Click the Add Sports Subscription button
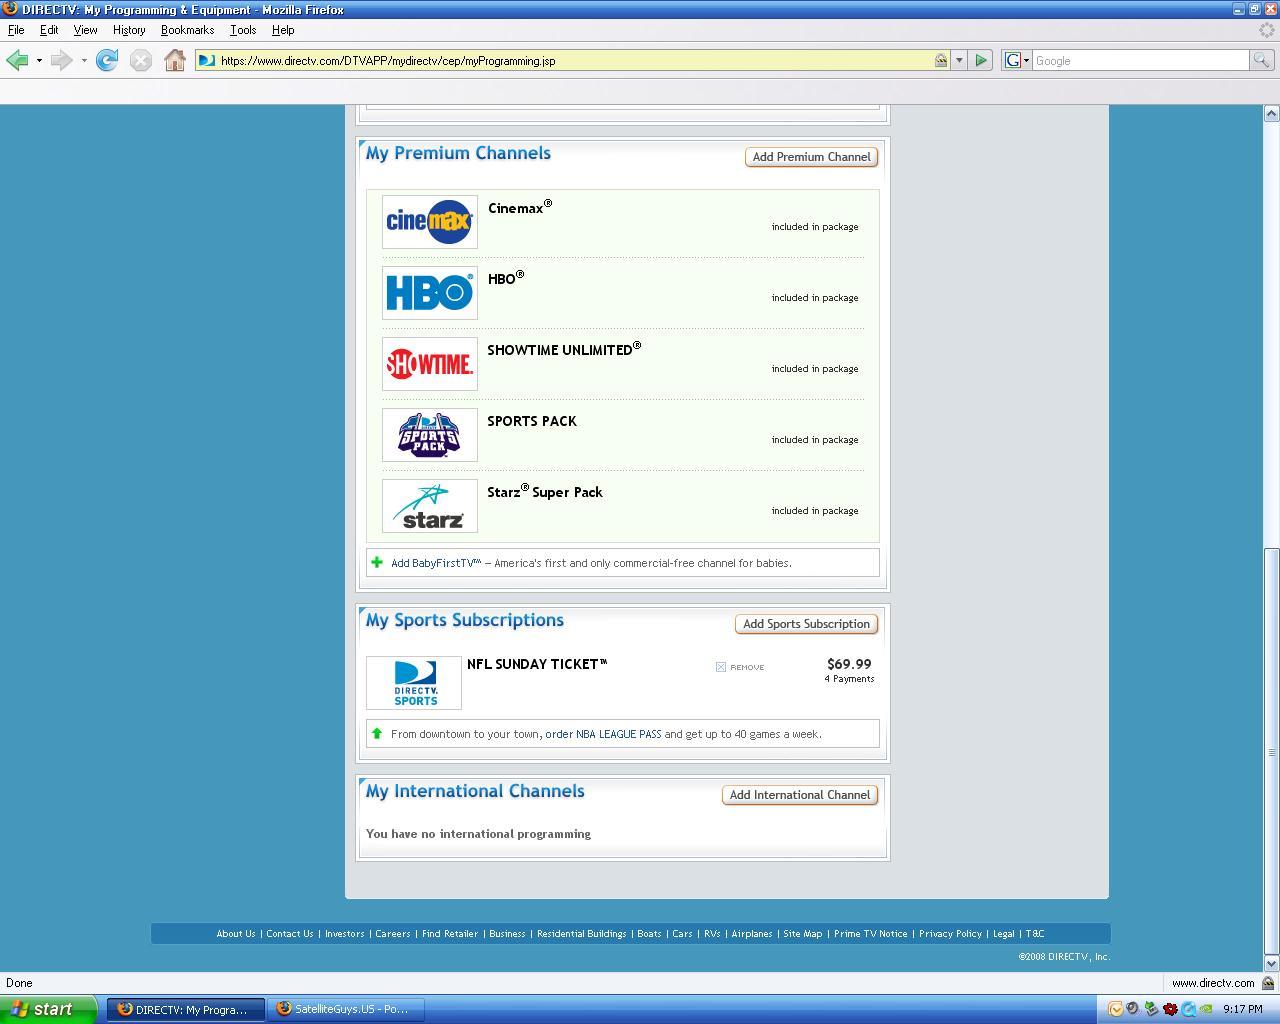 point(806,624)
